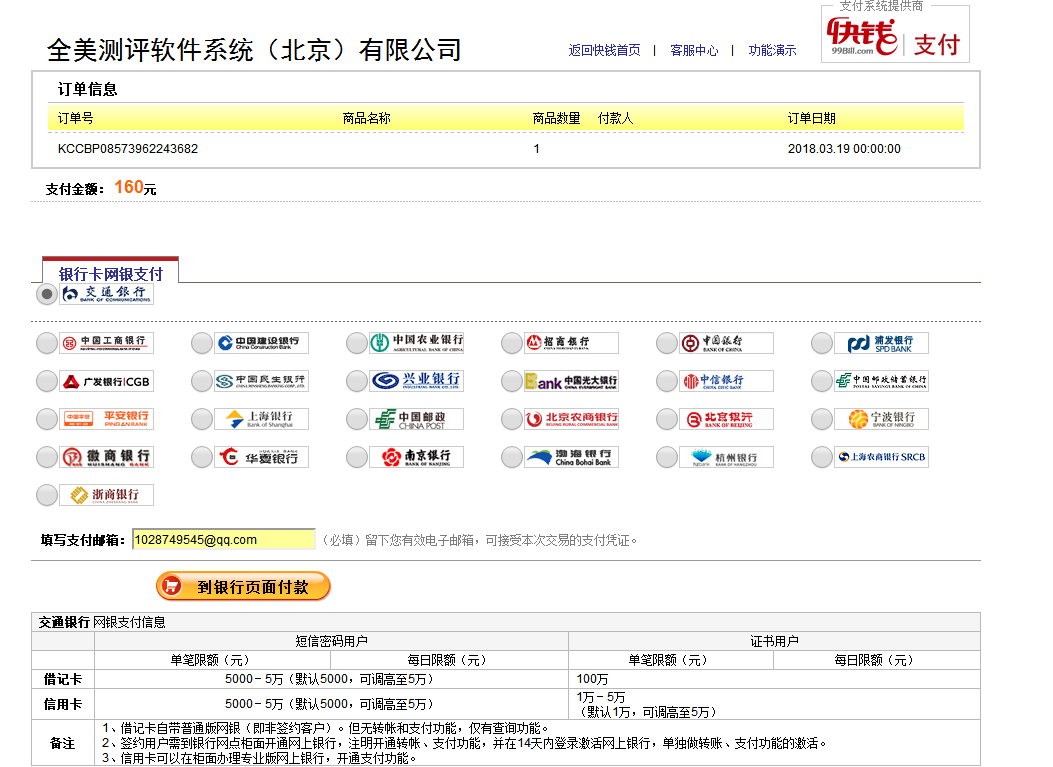The height and width of the screenshot is (767, 1053).
Task: Click the 中国工商银行 logo
Action: [x=106, y=343]
